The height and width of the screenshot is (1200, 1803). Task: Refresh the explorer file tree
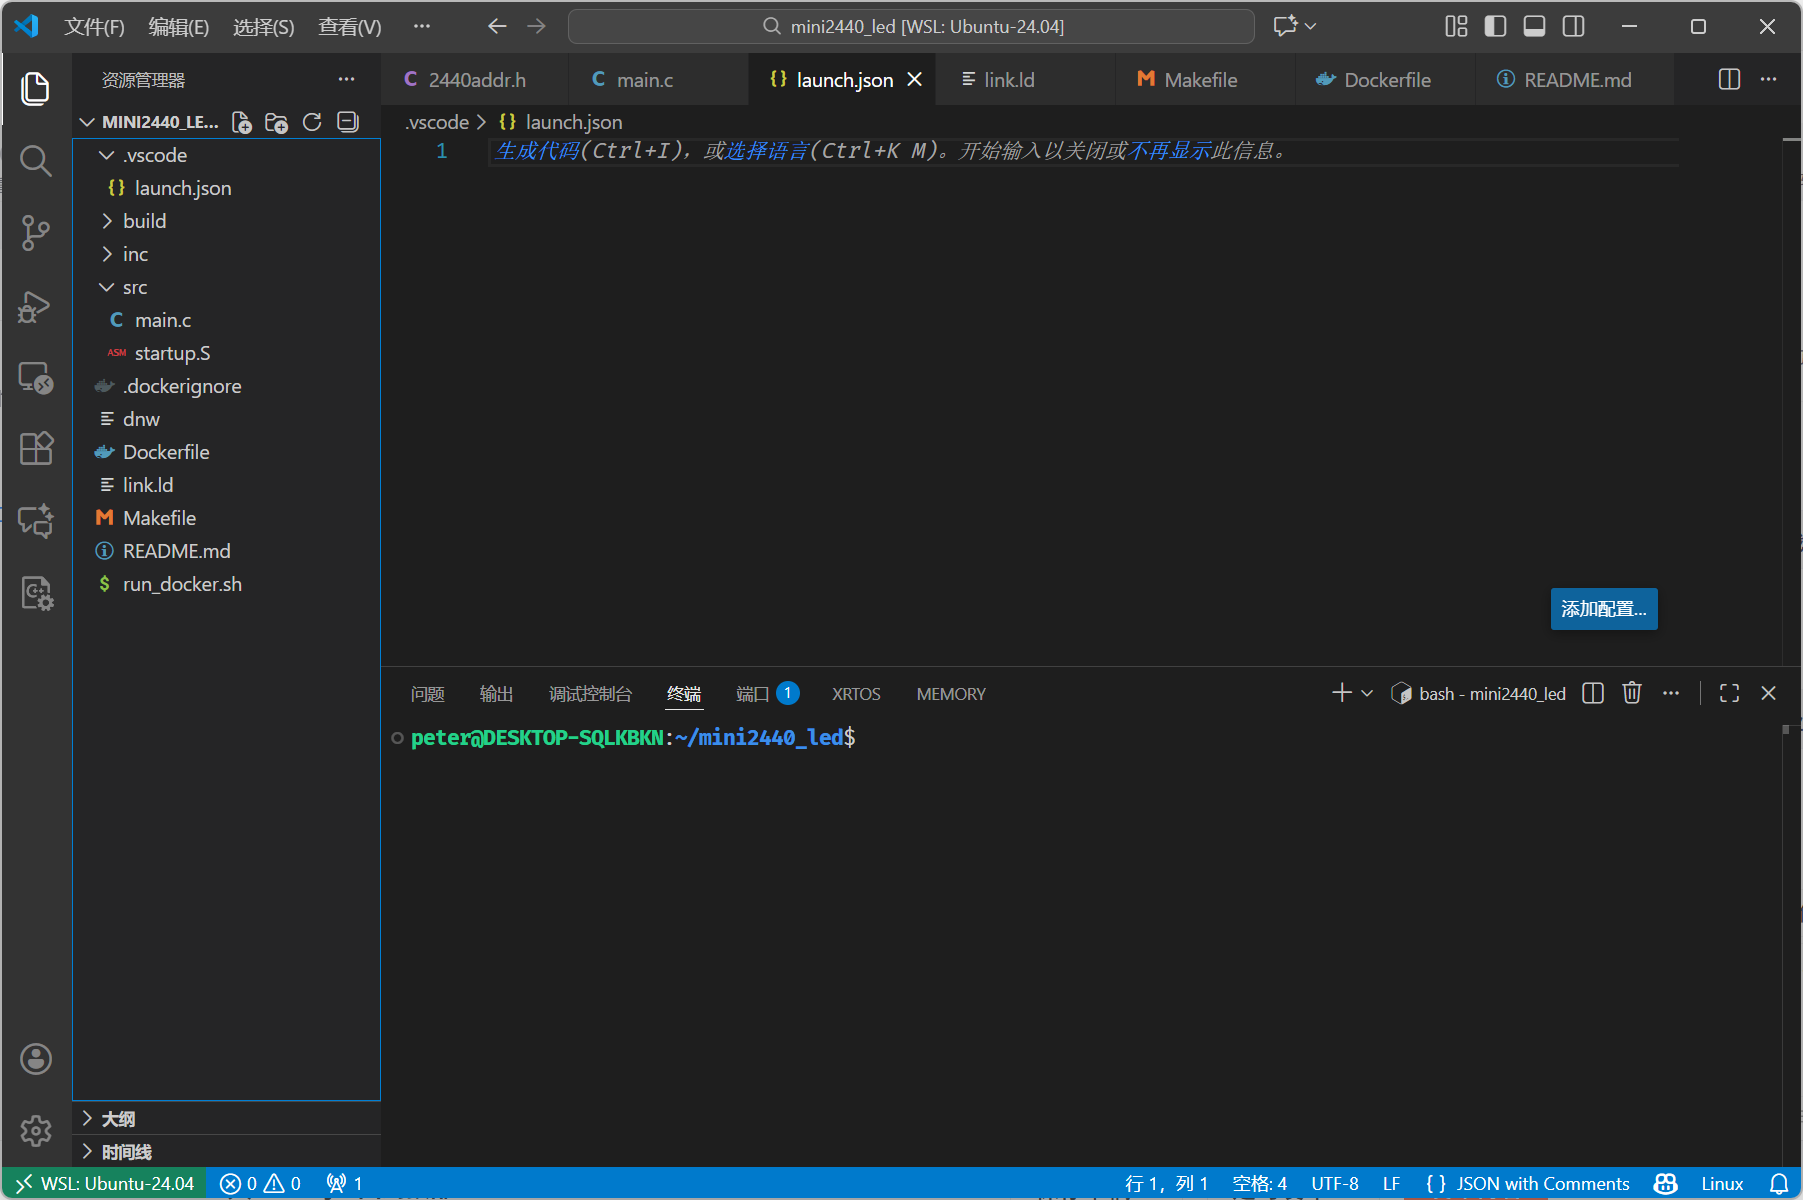coord(312,121)
